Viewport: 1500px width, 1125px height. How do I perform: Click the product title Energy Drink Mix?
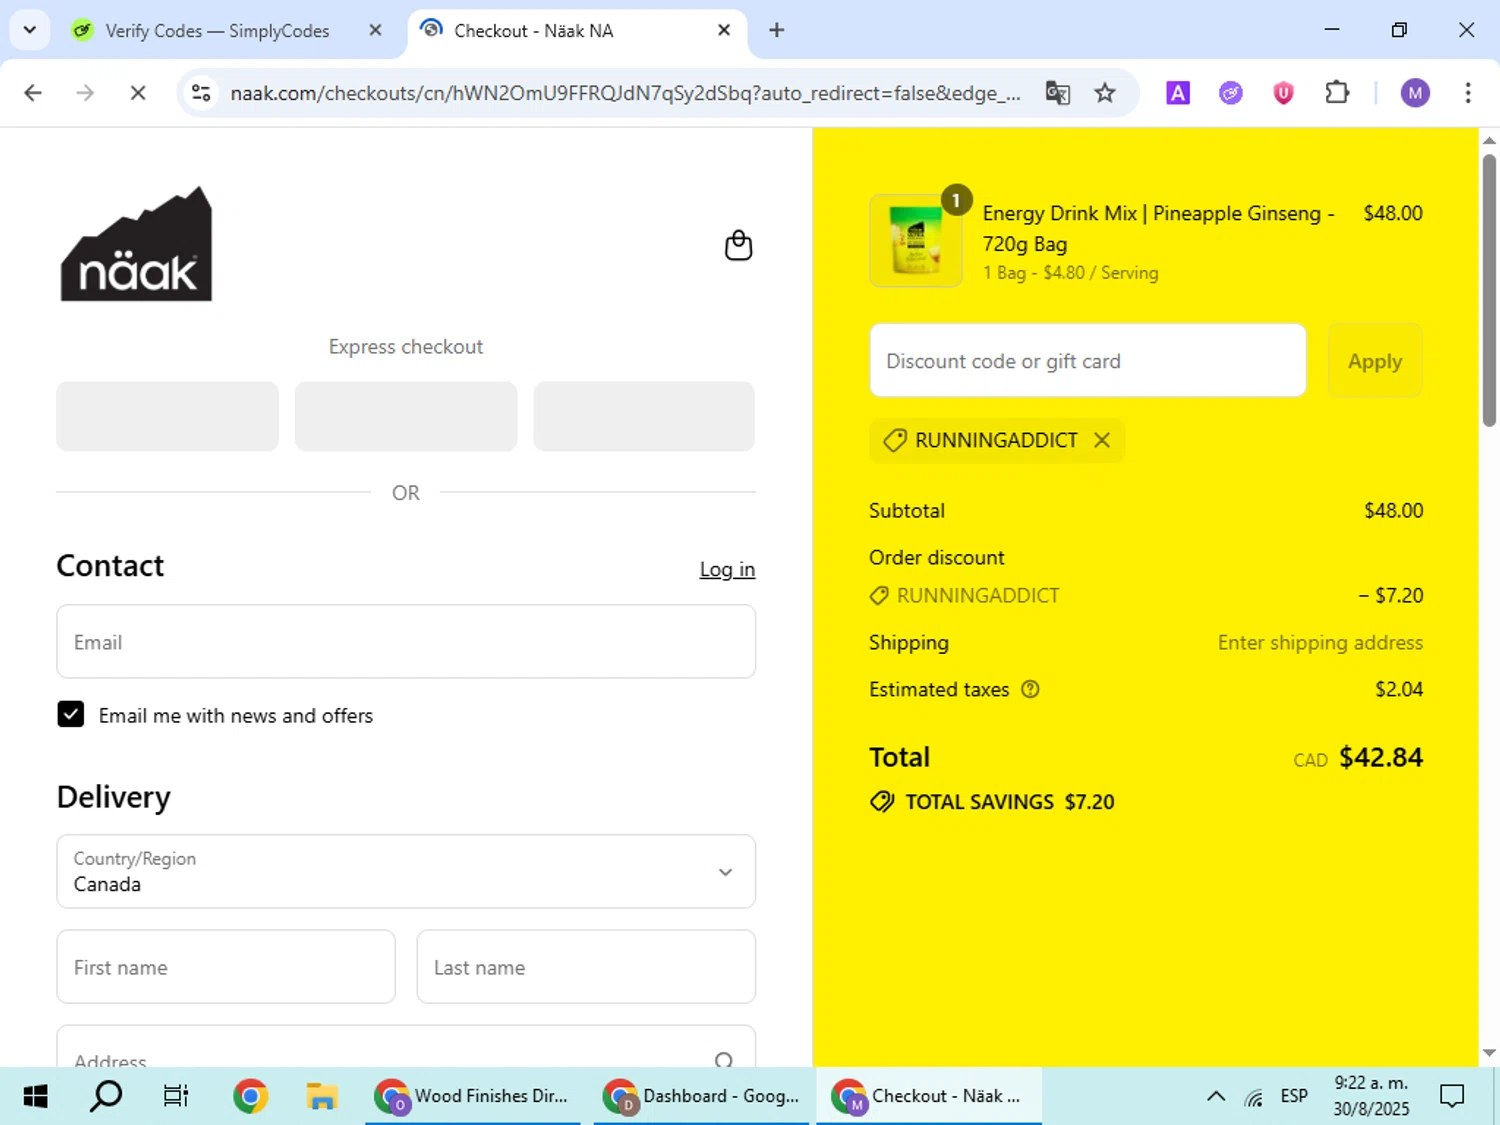(x=1158, y=228)
